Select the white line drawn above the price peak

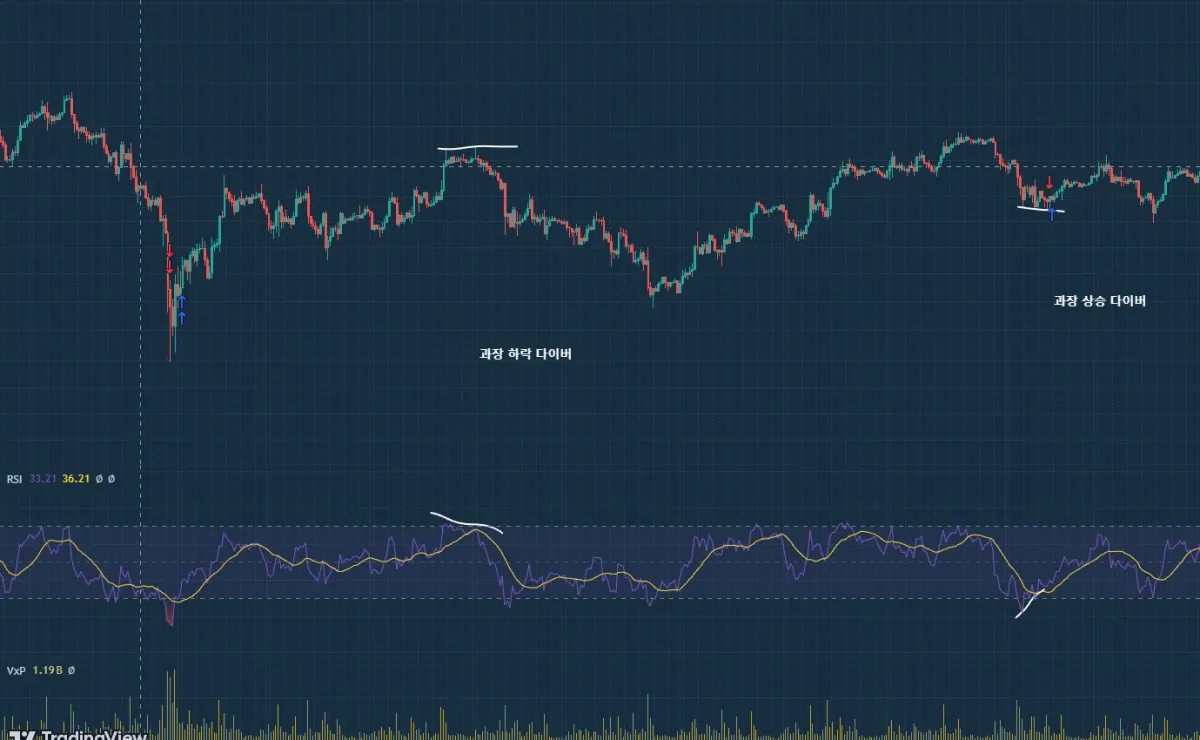coord(478,147)
